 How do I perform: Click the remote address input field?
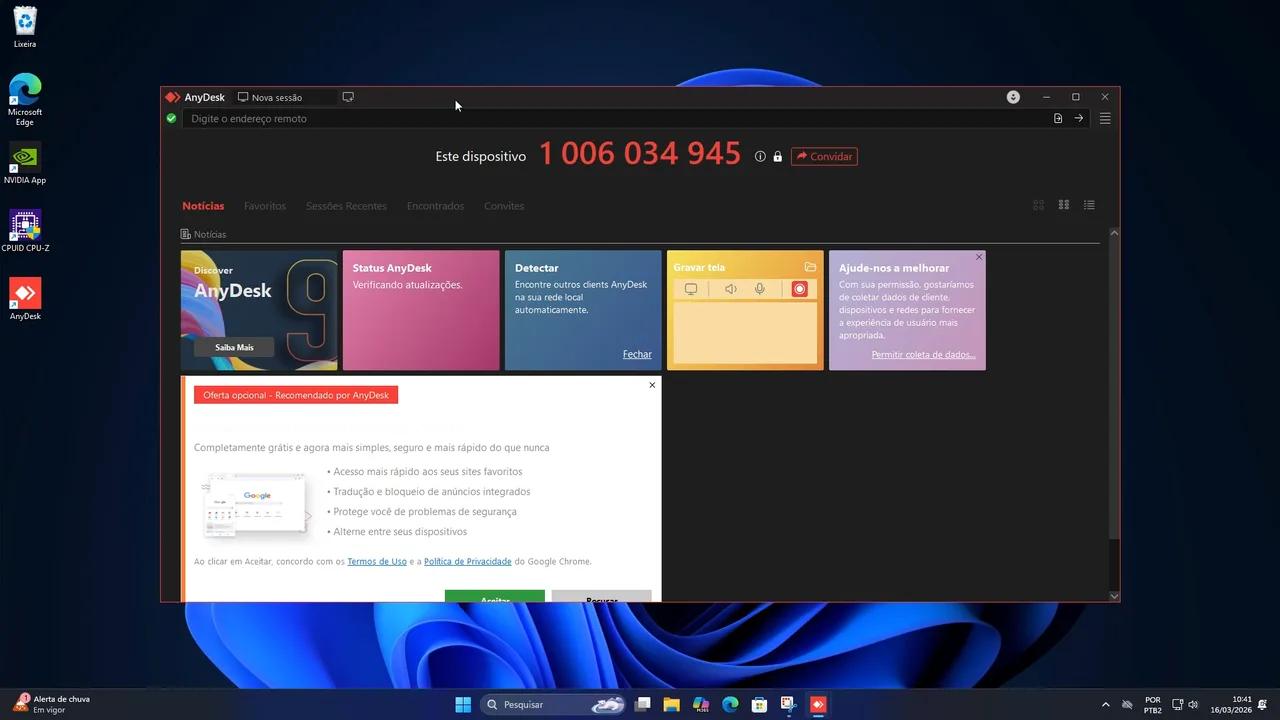[x=615, y=118]
